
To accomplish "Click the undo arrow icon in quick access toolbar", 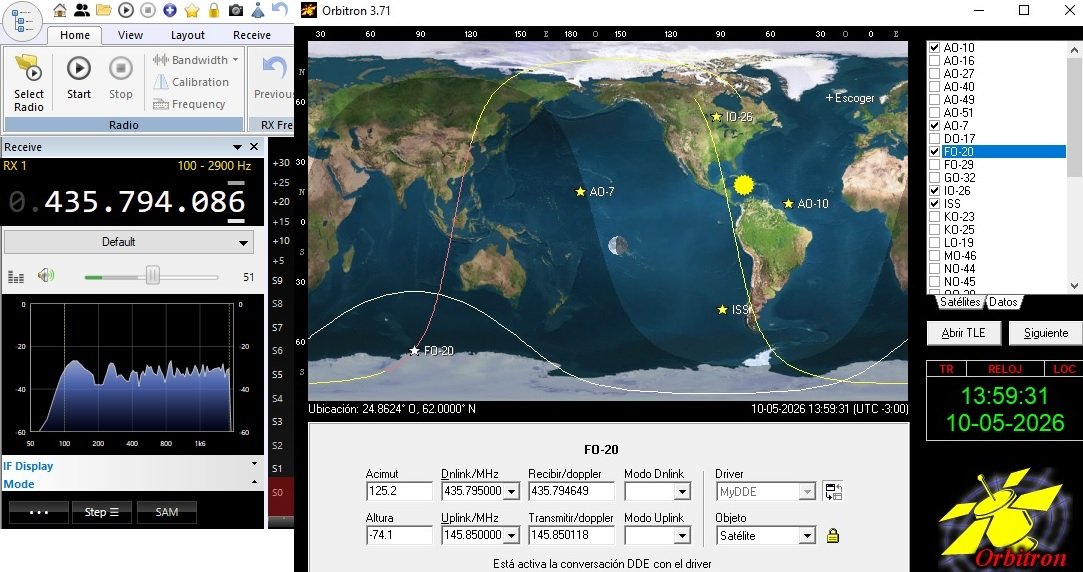I will pos(280,10).
